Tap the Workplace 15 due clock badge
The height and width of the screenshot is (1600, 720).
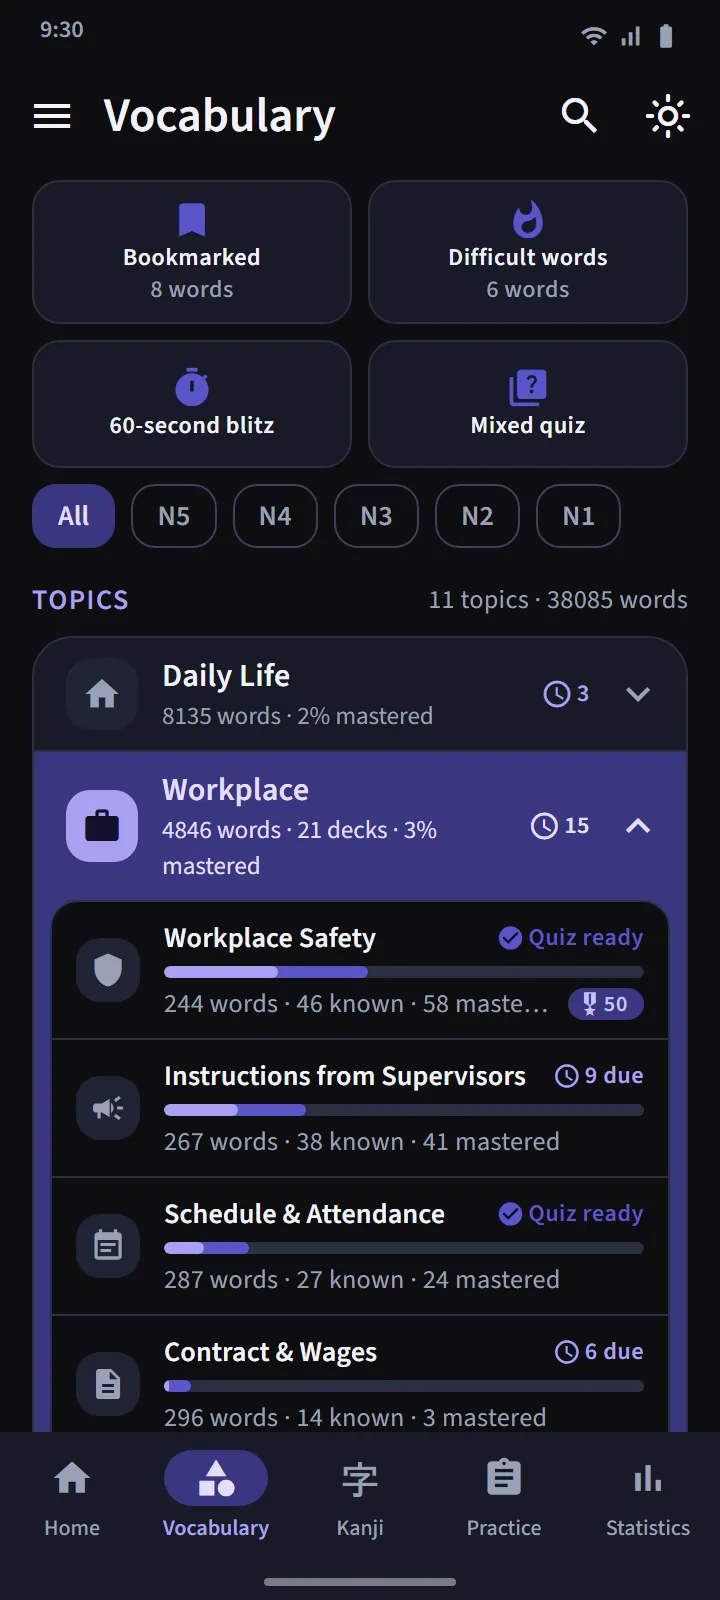pyautogui.click(x=560, y=826)
